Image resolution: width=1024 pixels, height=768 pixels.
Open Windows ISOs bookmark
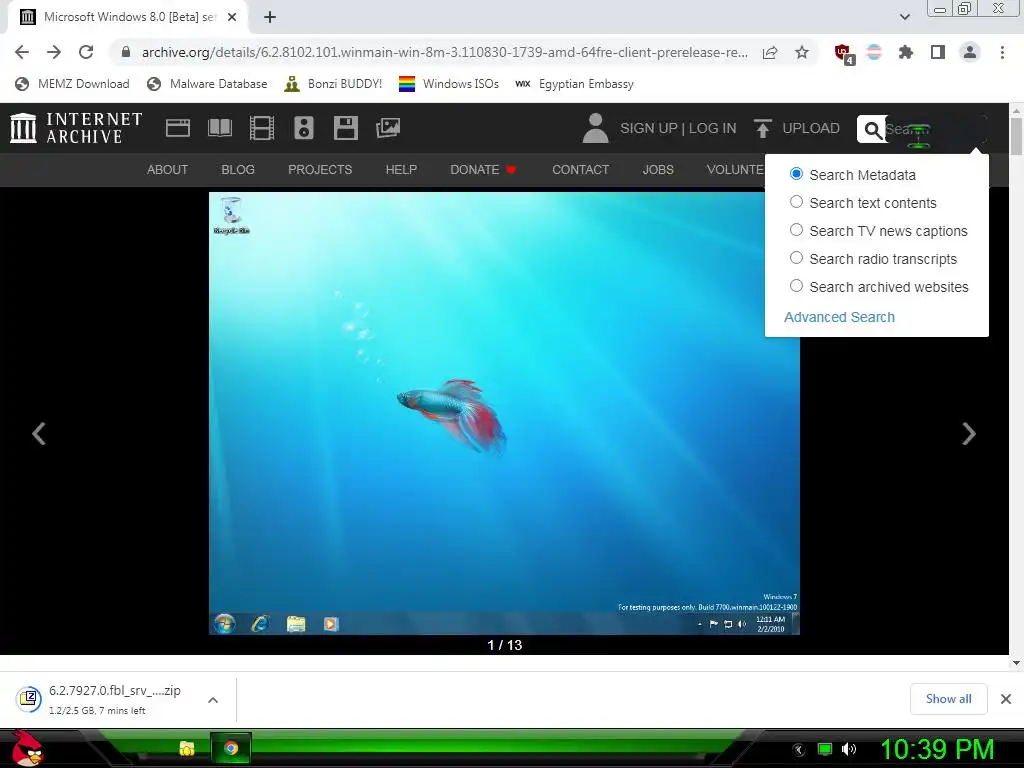pyautogui.click(x=449, y=84)
